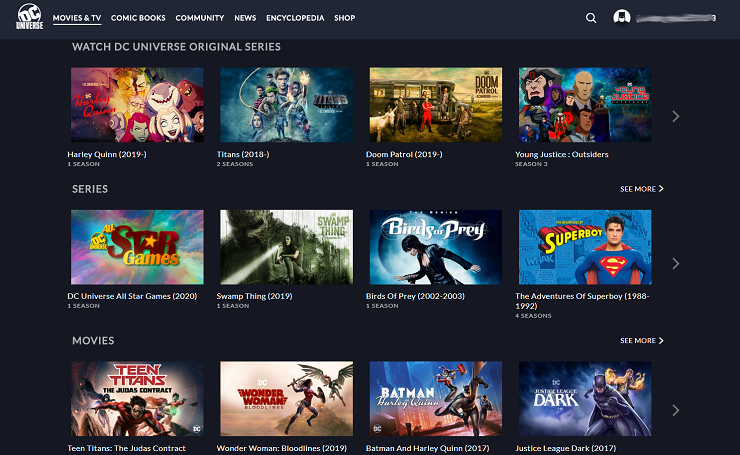Click the DC Universe logo
The image size is (740, 455).
click(30, 17)
